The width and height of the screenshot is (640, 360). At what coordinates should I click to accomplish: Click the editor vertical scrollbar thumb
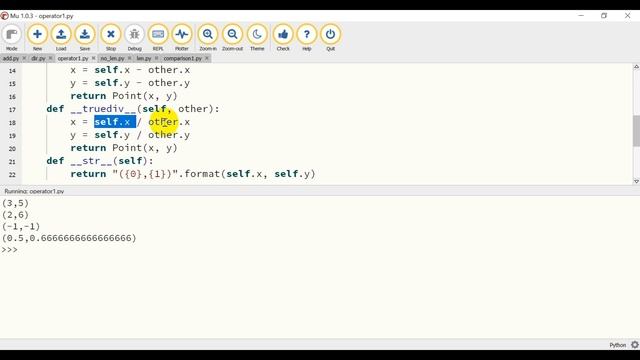(636, 131)
